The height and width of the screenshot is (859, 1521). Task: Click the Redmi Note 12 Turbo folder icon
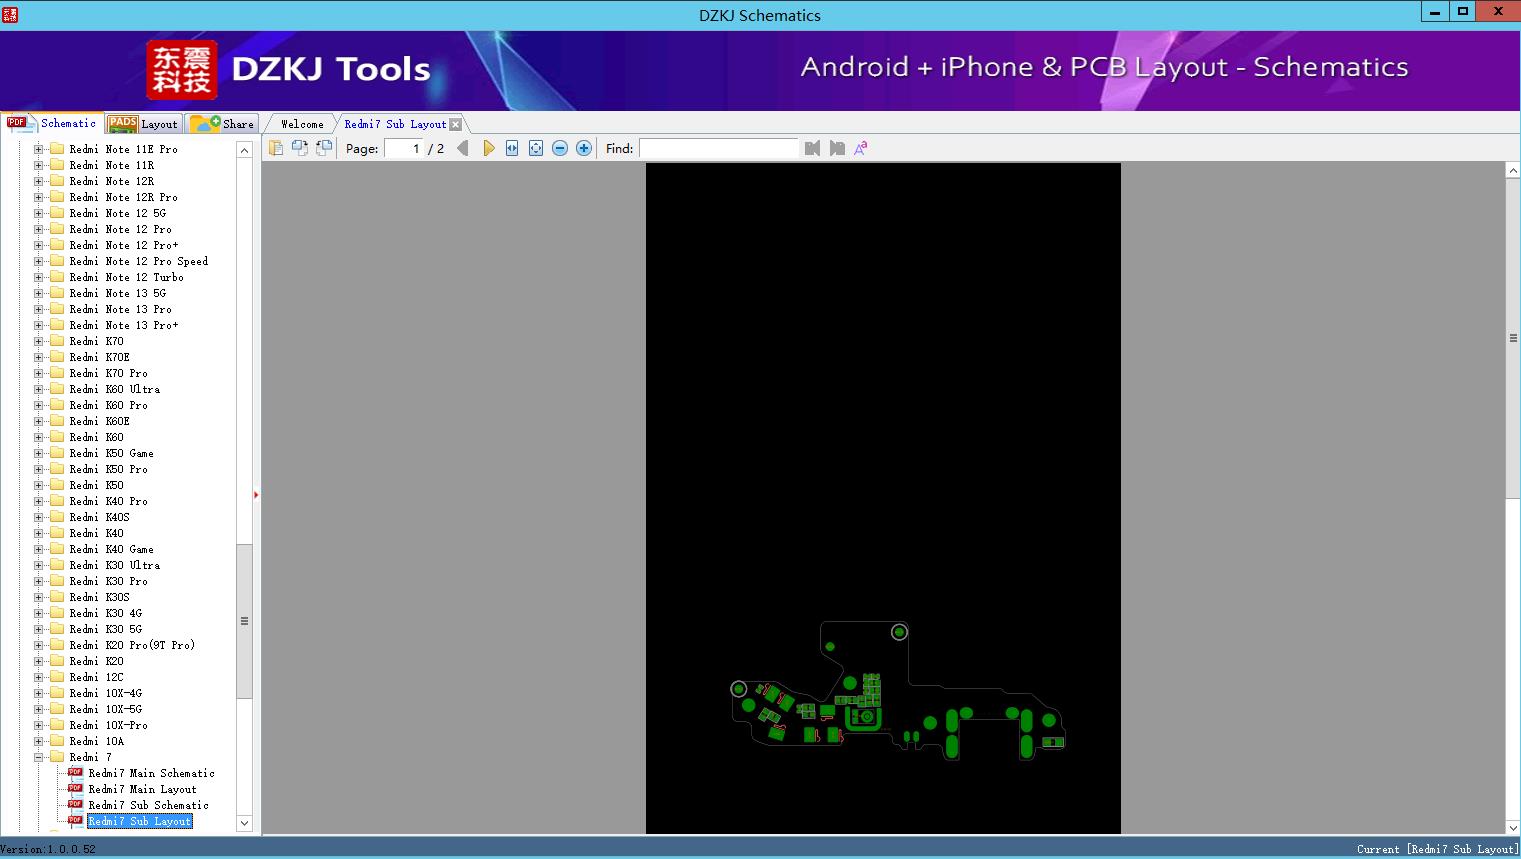57,277
